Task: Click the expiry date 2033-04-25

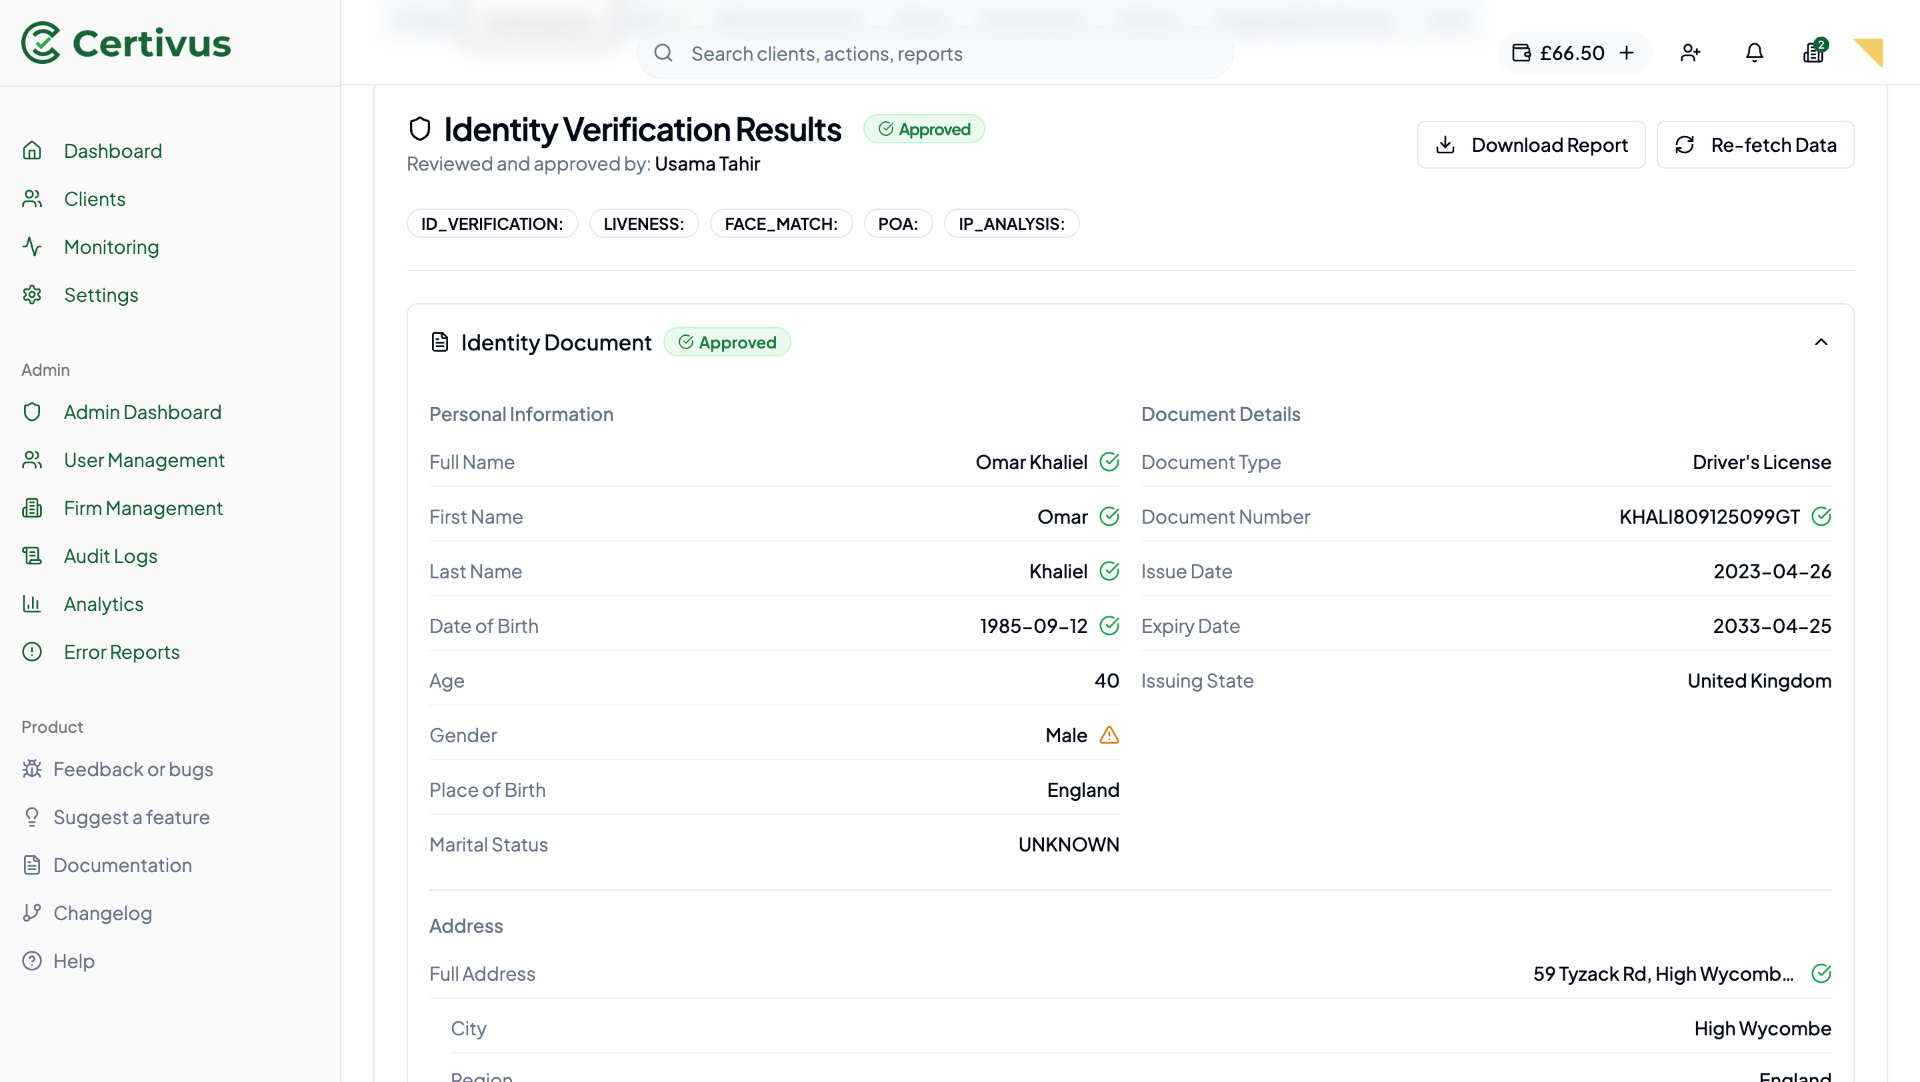Action: point(1772,626)
